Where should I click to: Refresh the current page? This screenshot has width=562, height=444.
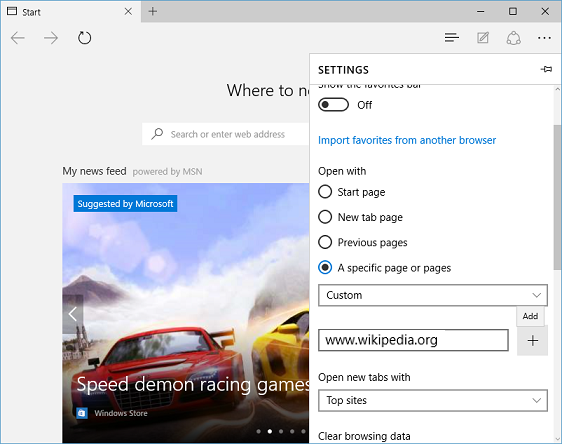click(x=85, y=38)
